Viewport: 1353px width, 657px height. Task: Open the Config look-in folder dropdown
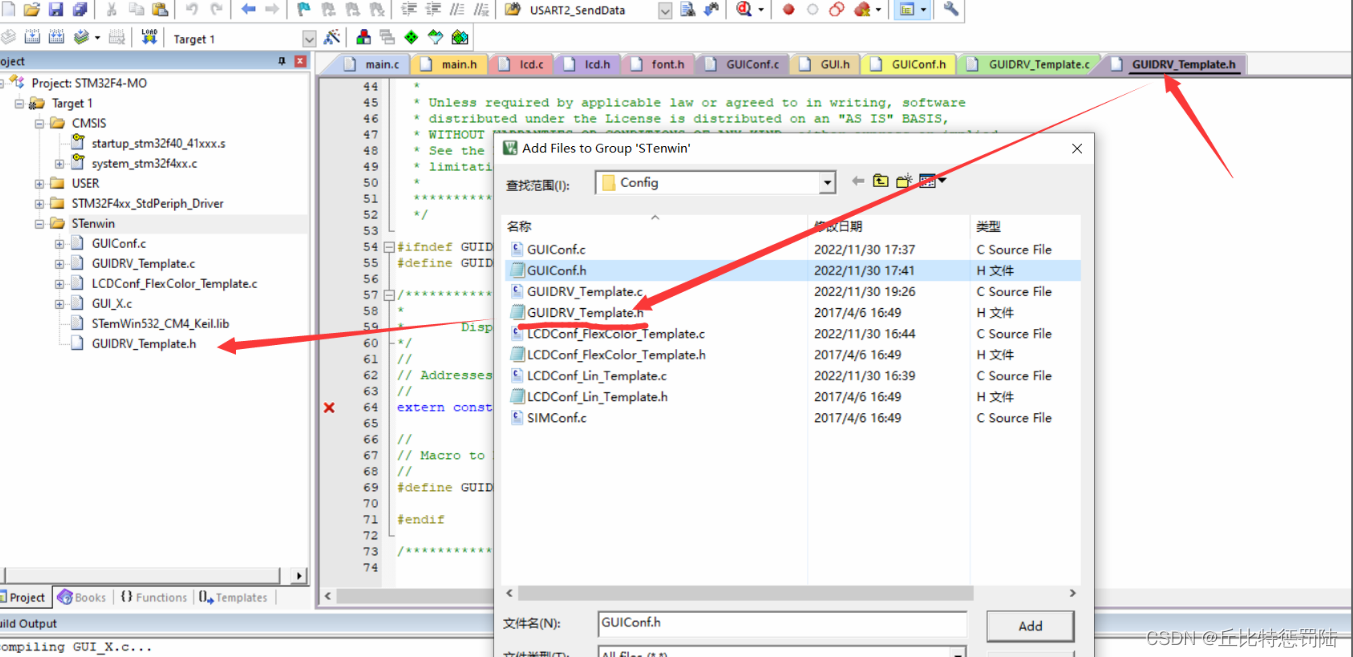[826, 183]
